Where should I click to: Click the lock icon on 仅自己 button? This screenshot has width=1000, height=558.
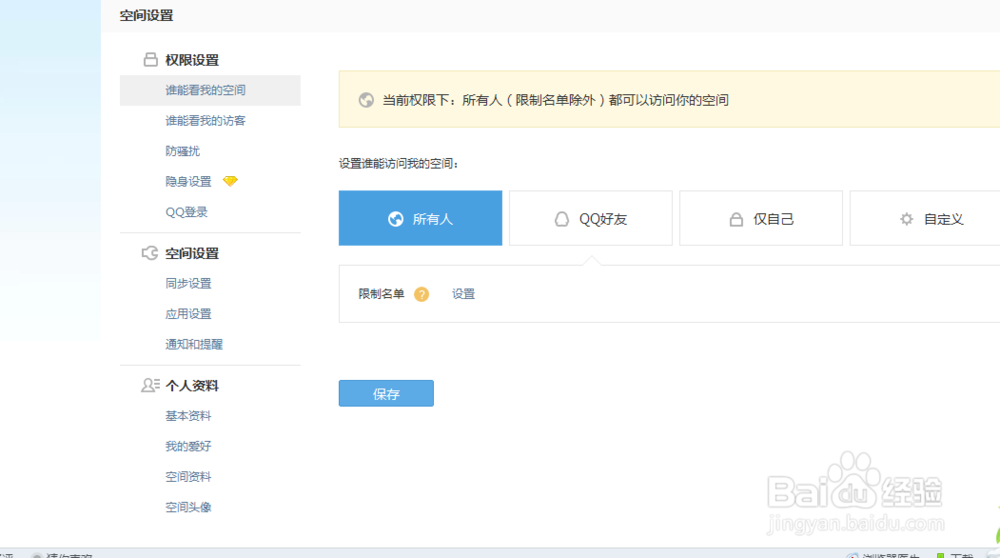pyautogui.click(x=736, y=219)
